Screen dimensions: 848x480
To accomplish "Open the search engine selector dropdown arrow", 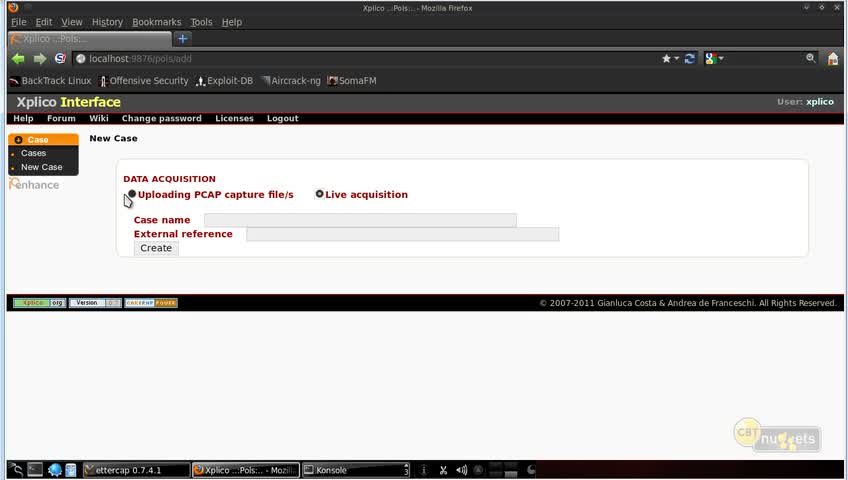I will 721,58.
